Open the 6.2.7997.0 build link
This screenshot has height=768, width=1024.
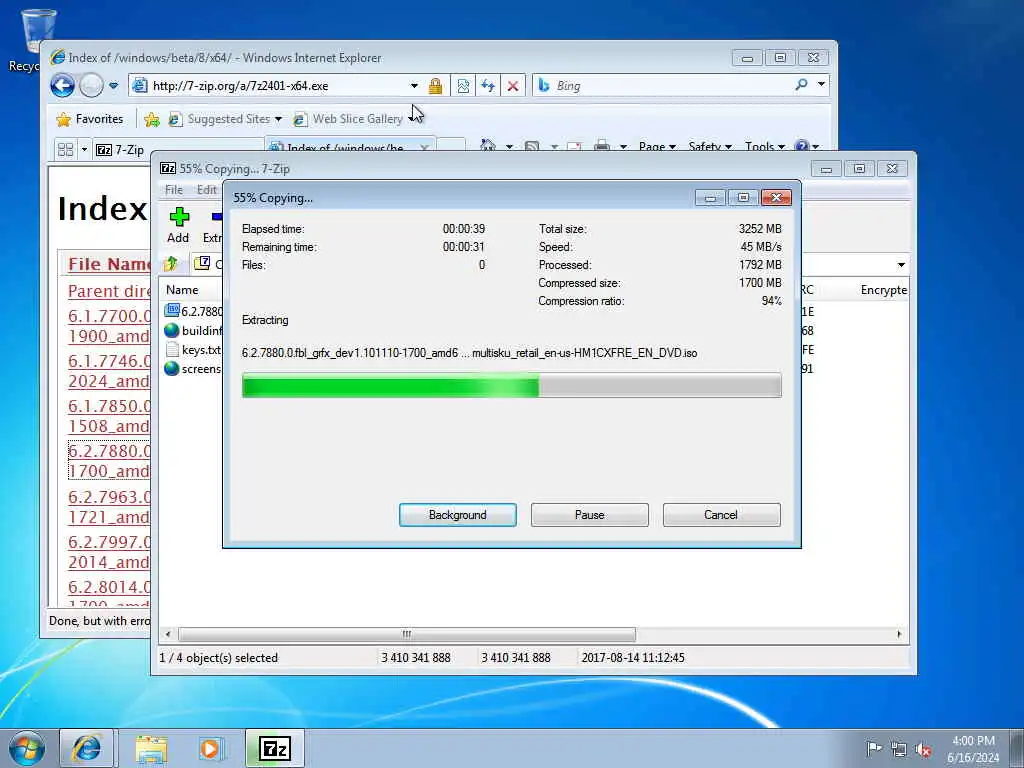point(109,551)
